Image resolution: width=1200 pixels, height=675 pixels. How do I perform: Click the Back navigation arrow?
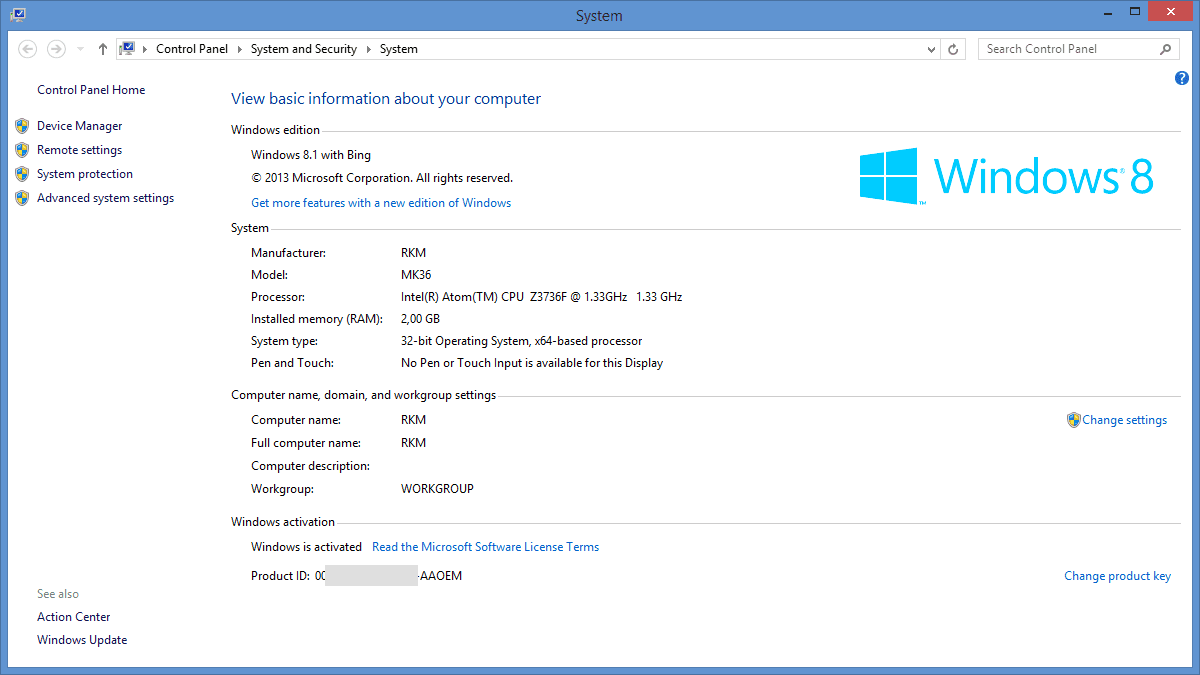point(28,49)
